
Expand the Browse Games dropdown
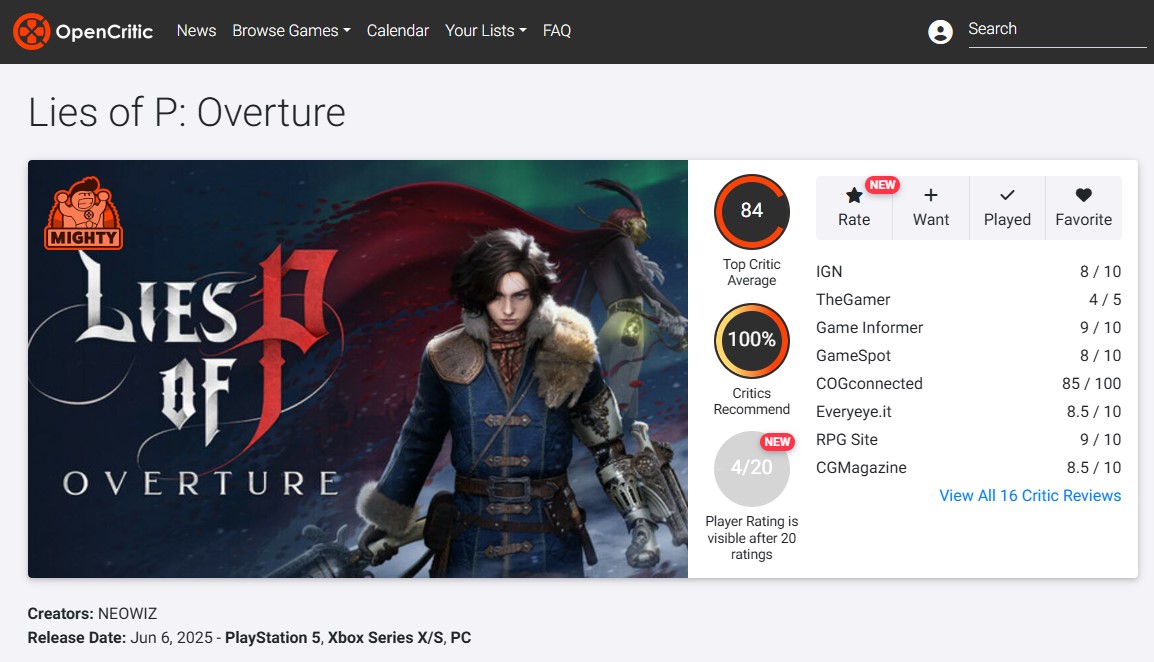tap(291, 31)
